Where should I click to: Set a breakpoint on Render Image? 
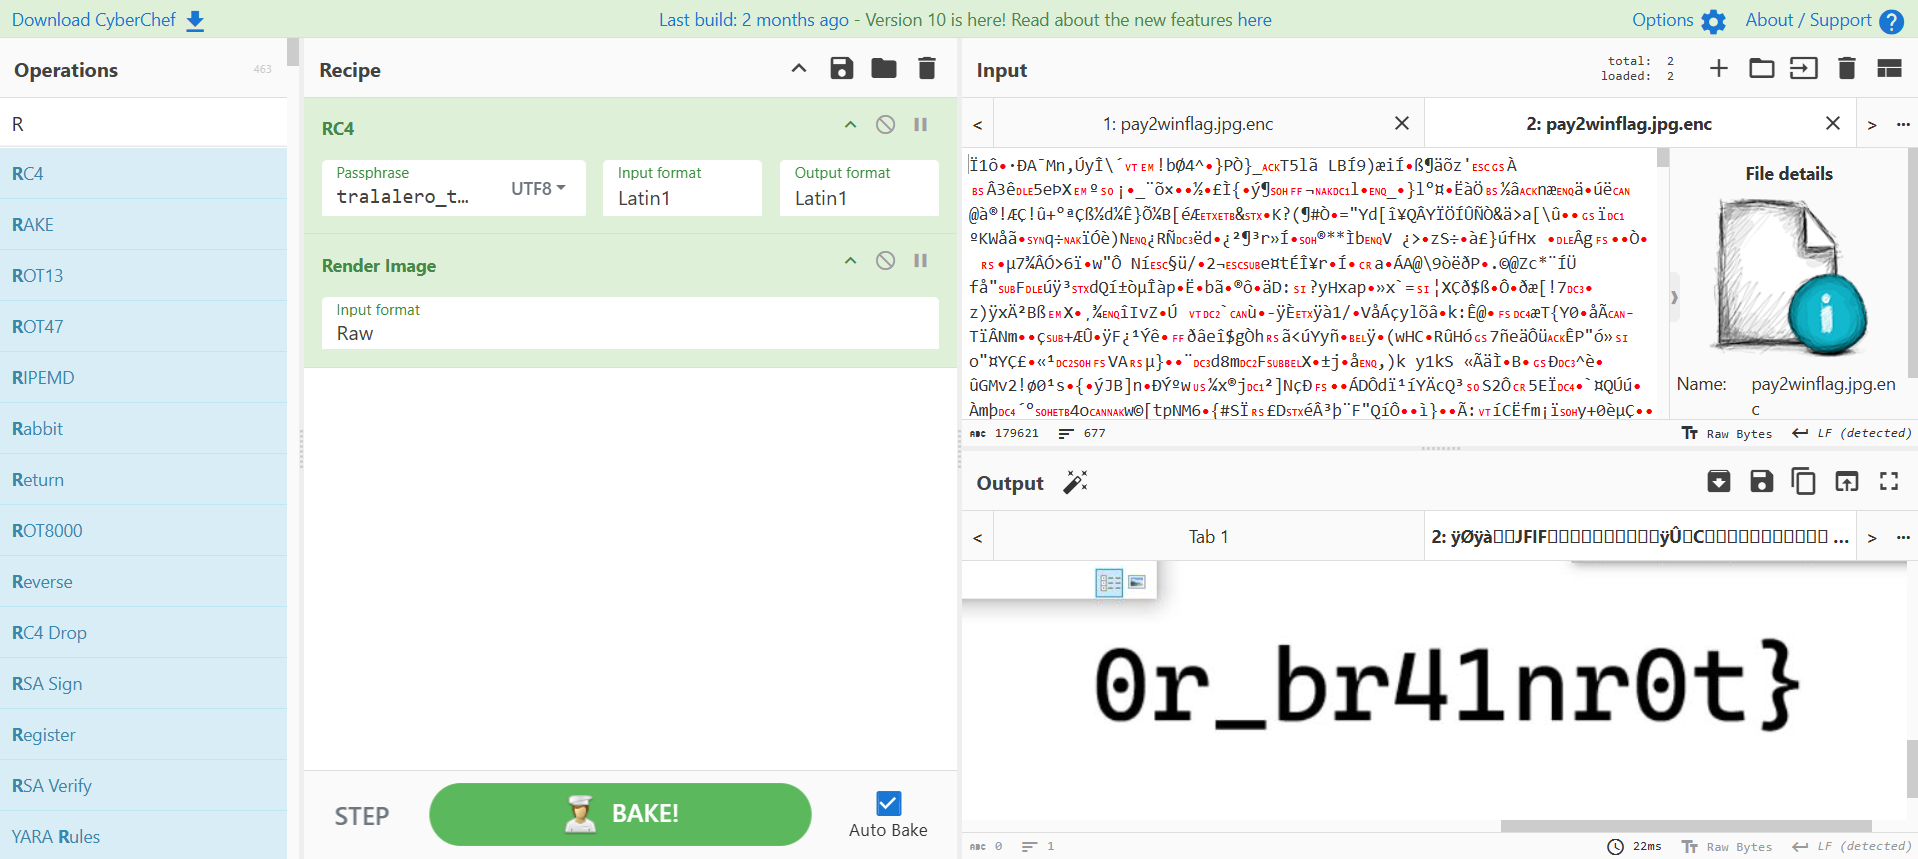pos(921,261)
